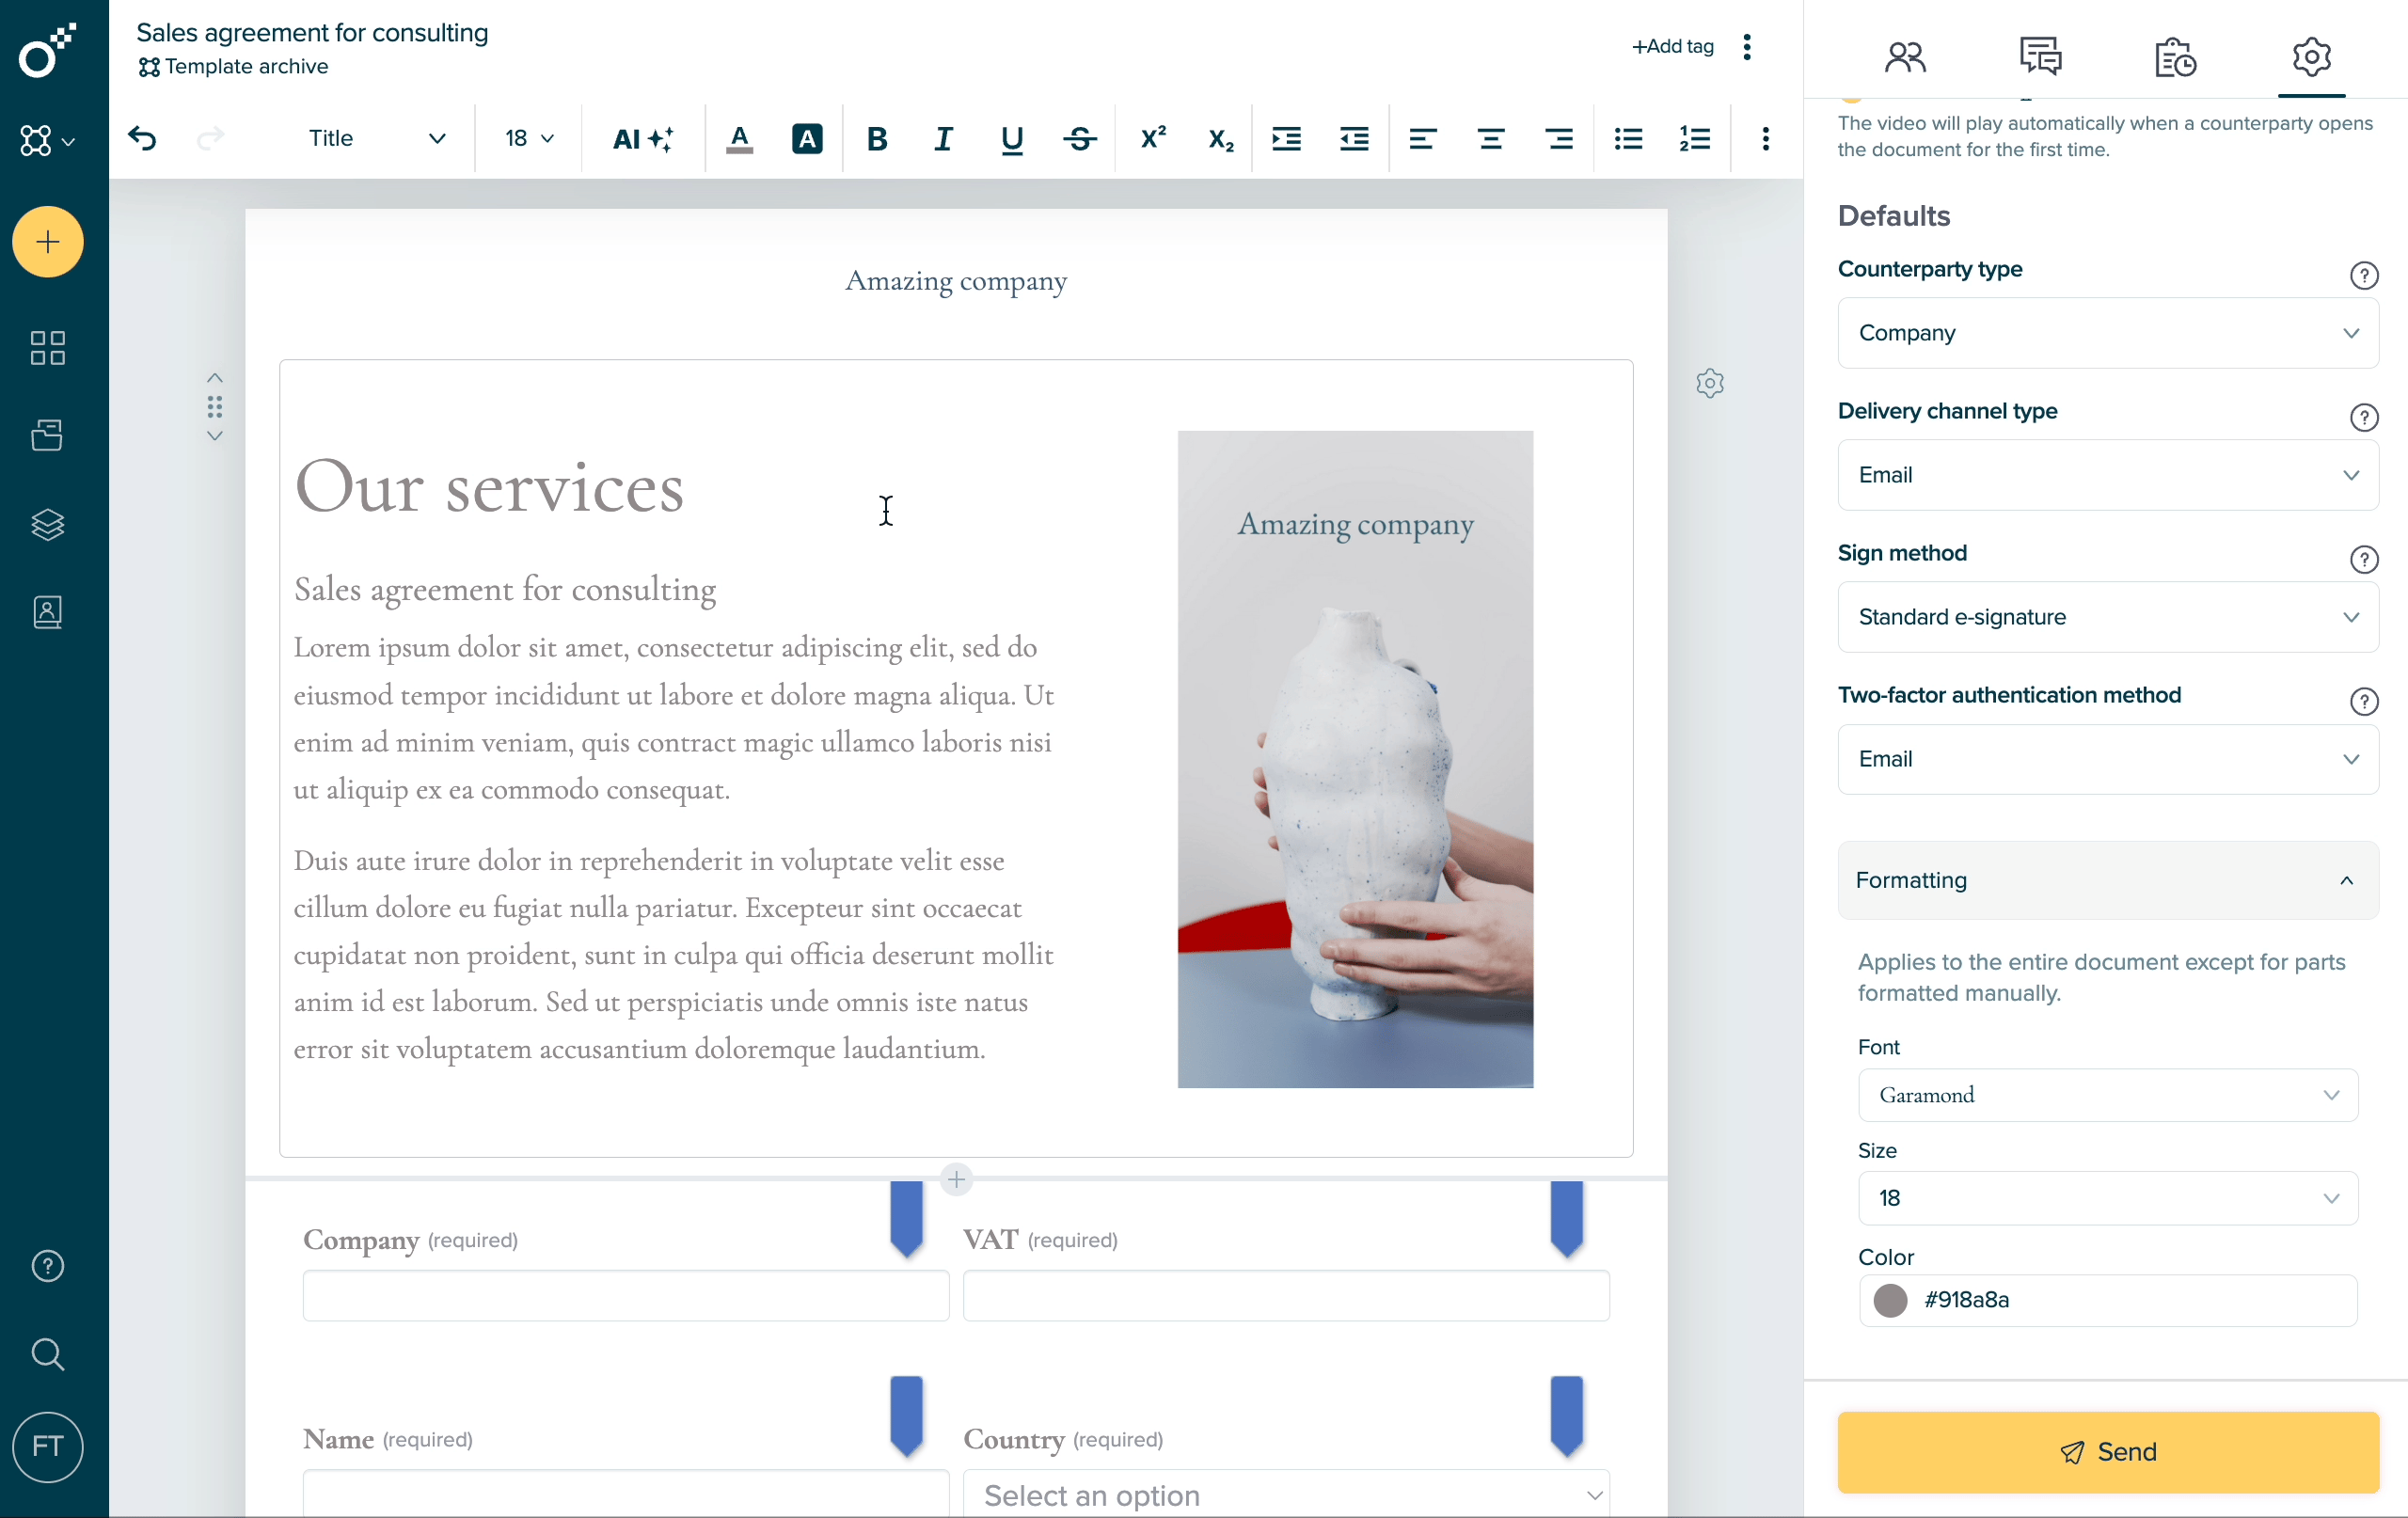Image resolution: width=2408 pixels, height=1518 pixels.
Task: Click the AI writing assistant icon
Action: pos(640,138)
